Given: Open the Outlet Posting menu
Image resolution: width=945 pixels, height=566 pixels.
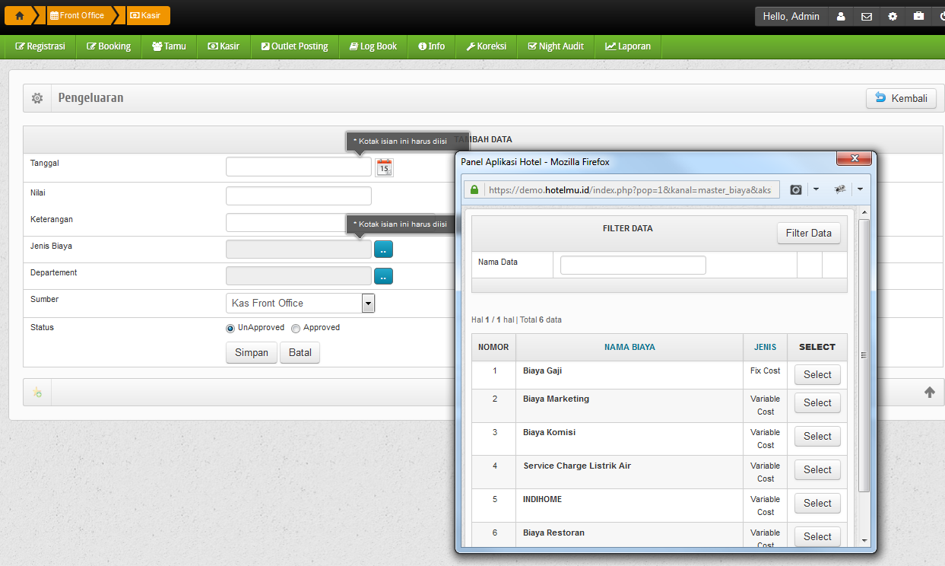Looking at the screenshot, I should [x=295, y=46].
